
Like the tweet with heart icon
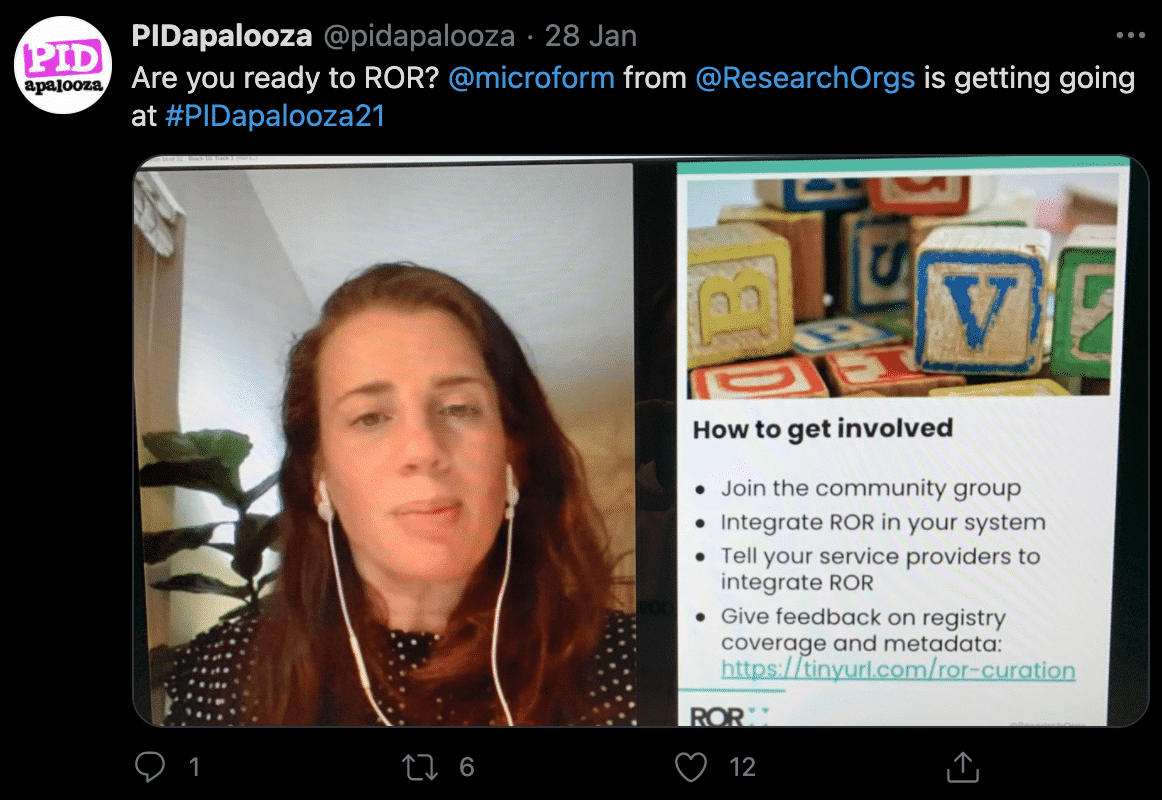pos(691,767)
